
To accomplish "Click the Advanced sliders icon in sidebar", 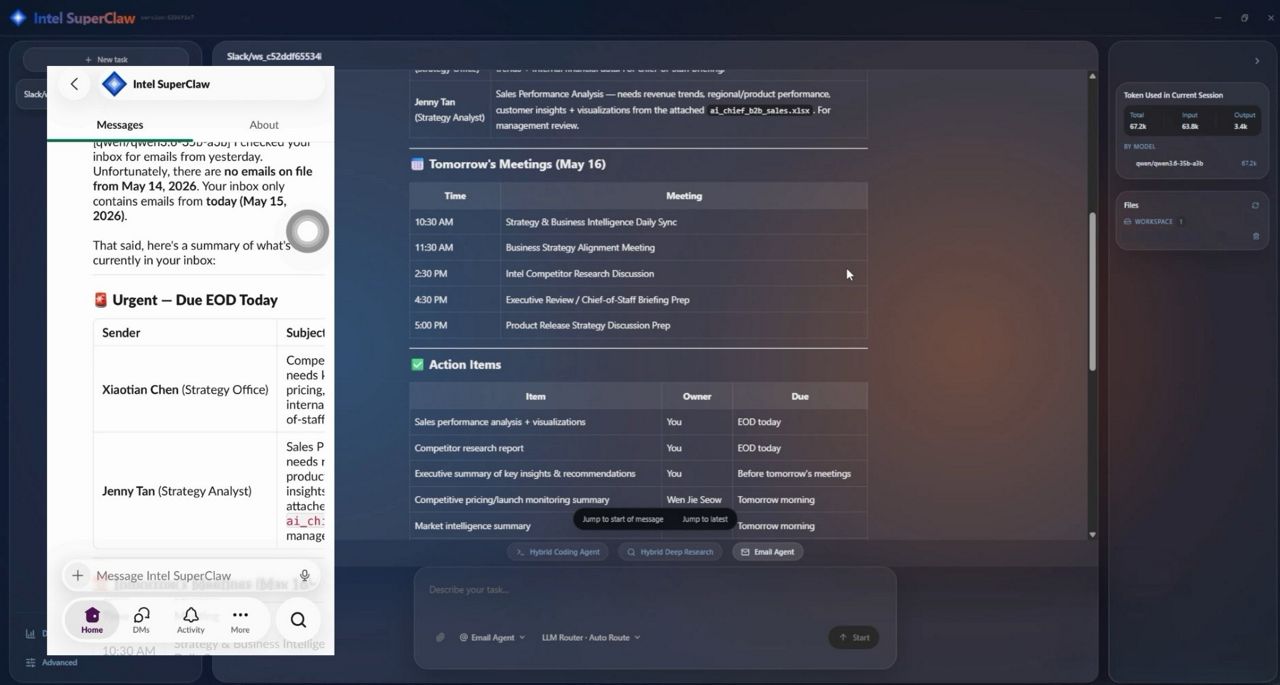I will click(x=31, y=662).
